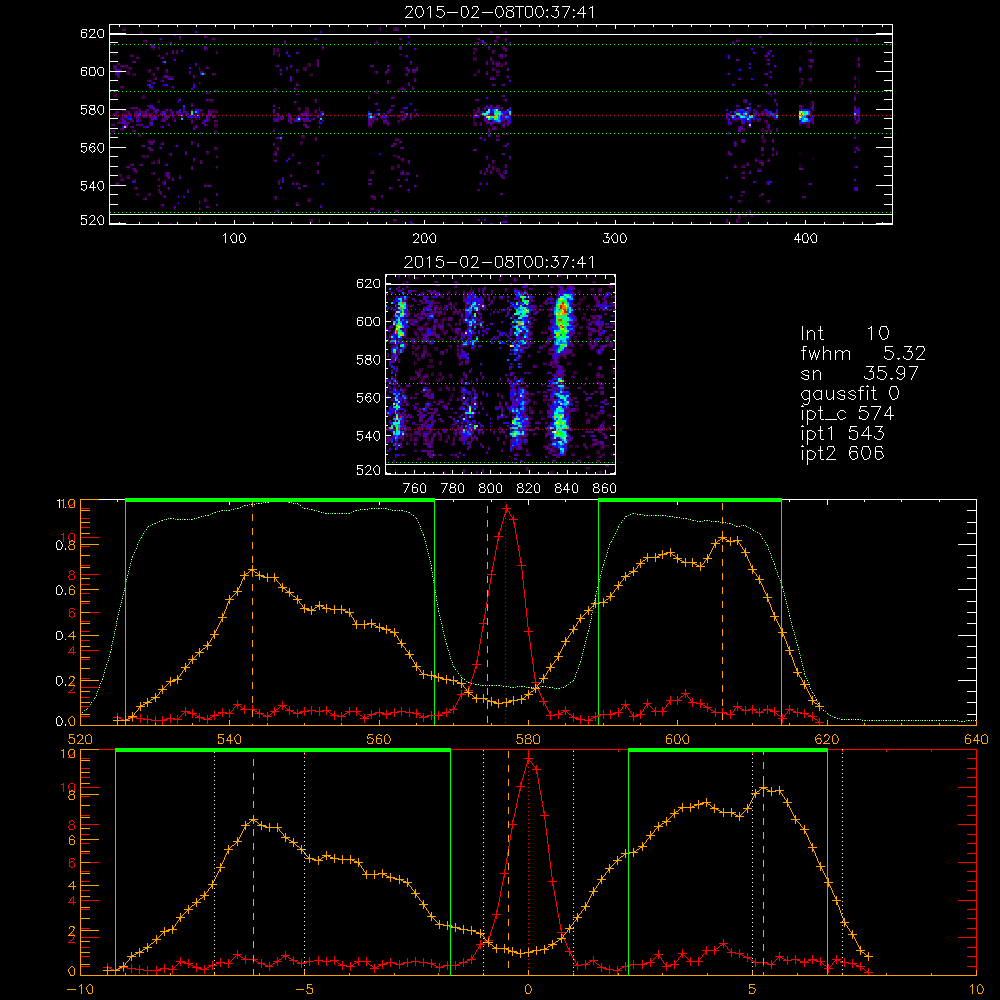Click x-axis label 820 under middle image
Viewport: 1000px width, 1000px height.
click(529, 489)
